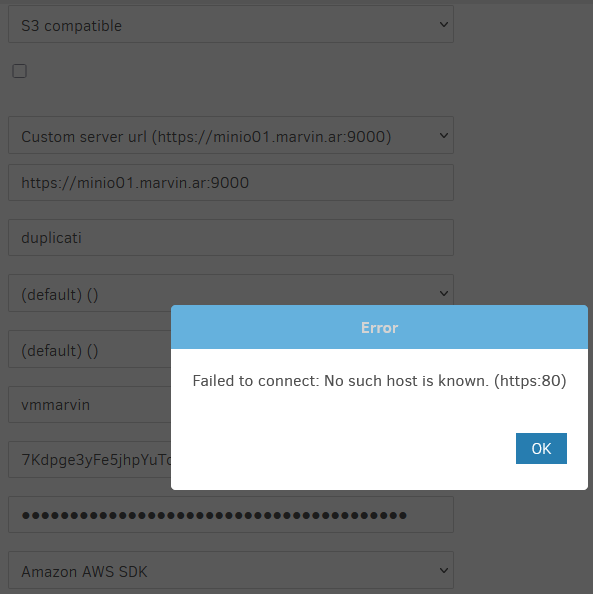The image size is (593, 594).
Task: Click the chevron arrow on the first (default) () selector
Action: [x=444, y=294]
